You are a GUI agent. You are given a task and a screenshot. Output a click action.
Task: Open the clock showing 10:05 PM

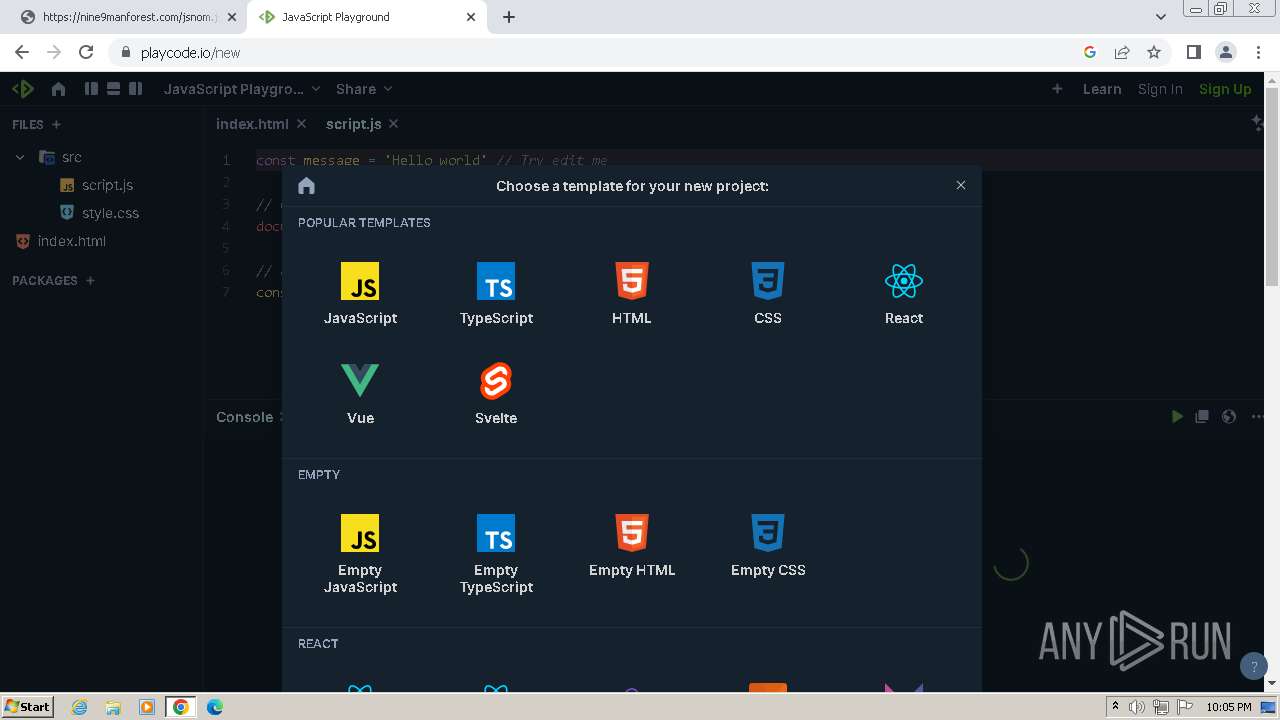[1229, 707]
